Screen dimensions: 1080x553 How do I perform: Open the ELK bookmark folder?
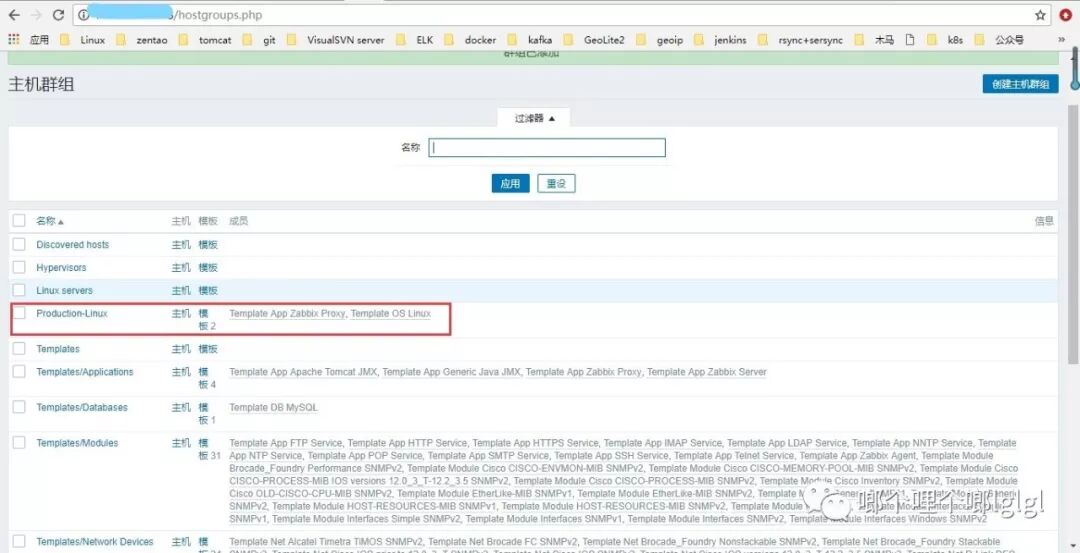tap(415, 40)
